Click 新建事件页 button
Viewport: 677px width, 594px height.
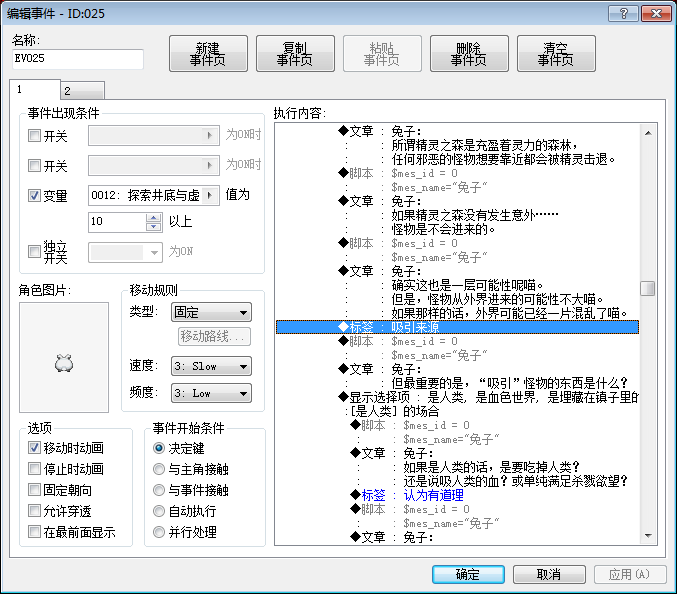click(208, 54)
